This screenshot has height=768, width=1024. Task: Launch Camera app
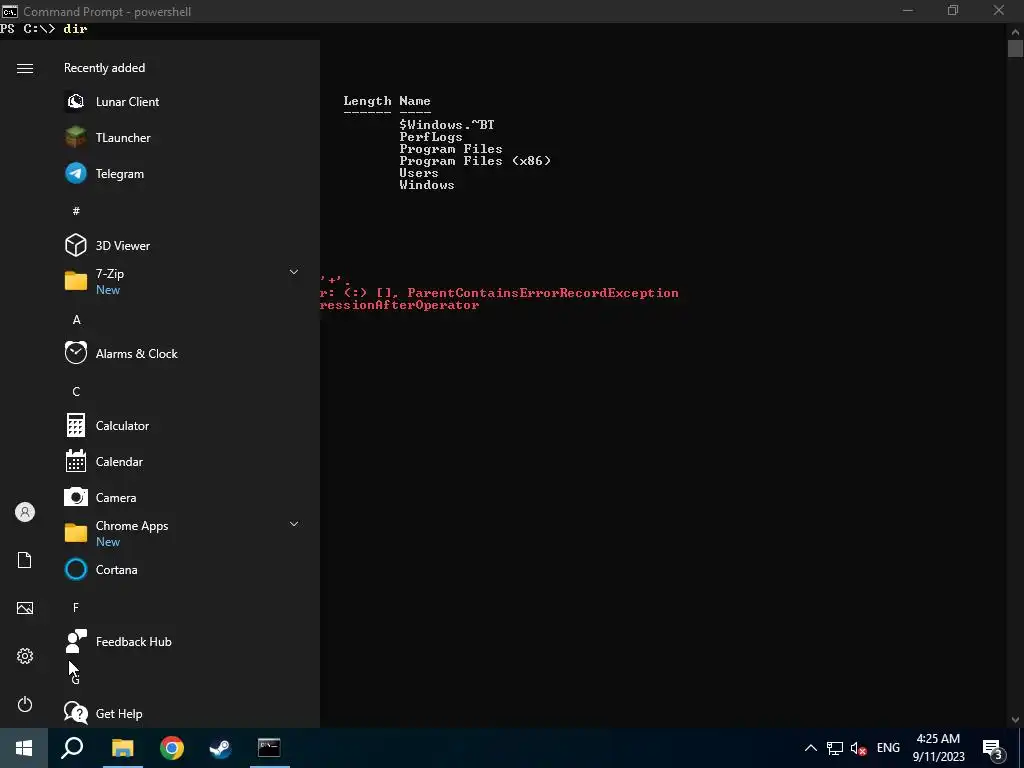(116, 498)
